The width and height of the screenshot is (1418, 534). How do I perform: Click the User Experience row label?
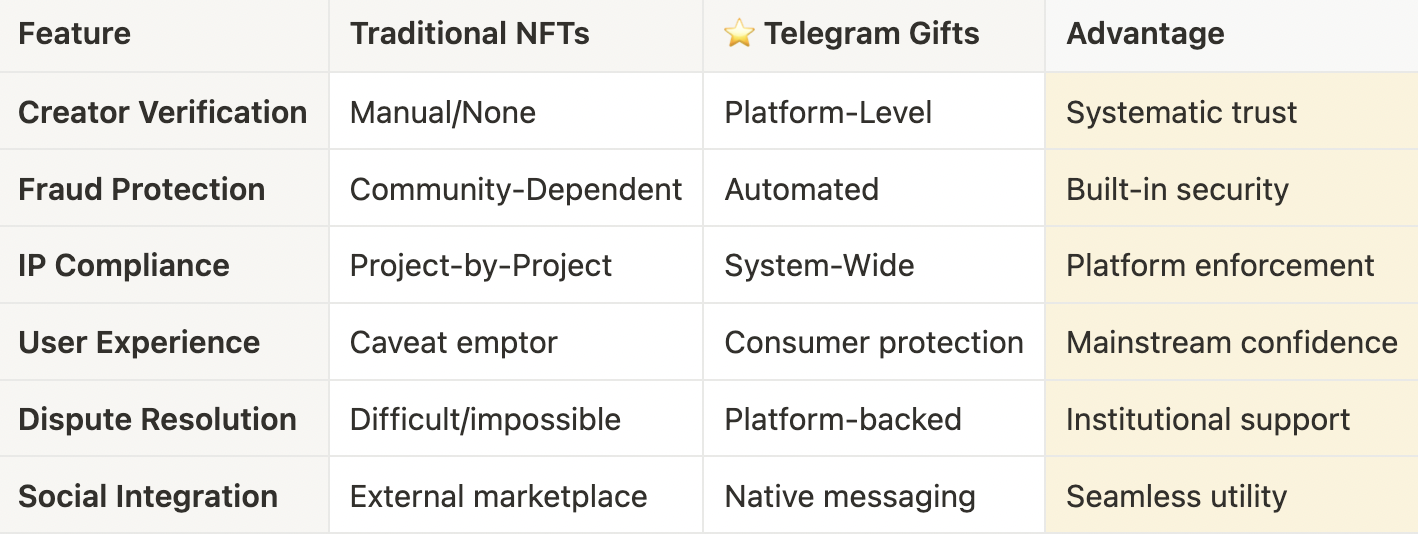139,342
